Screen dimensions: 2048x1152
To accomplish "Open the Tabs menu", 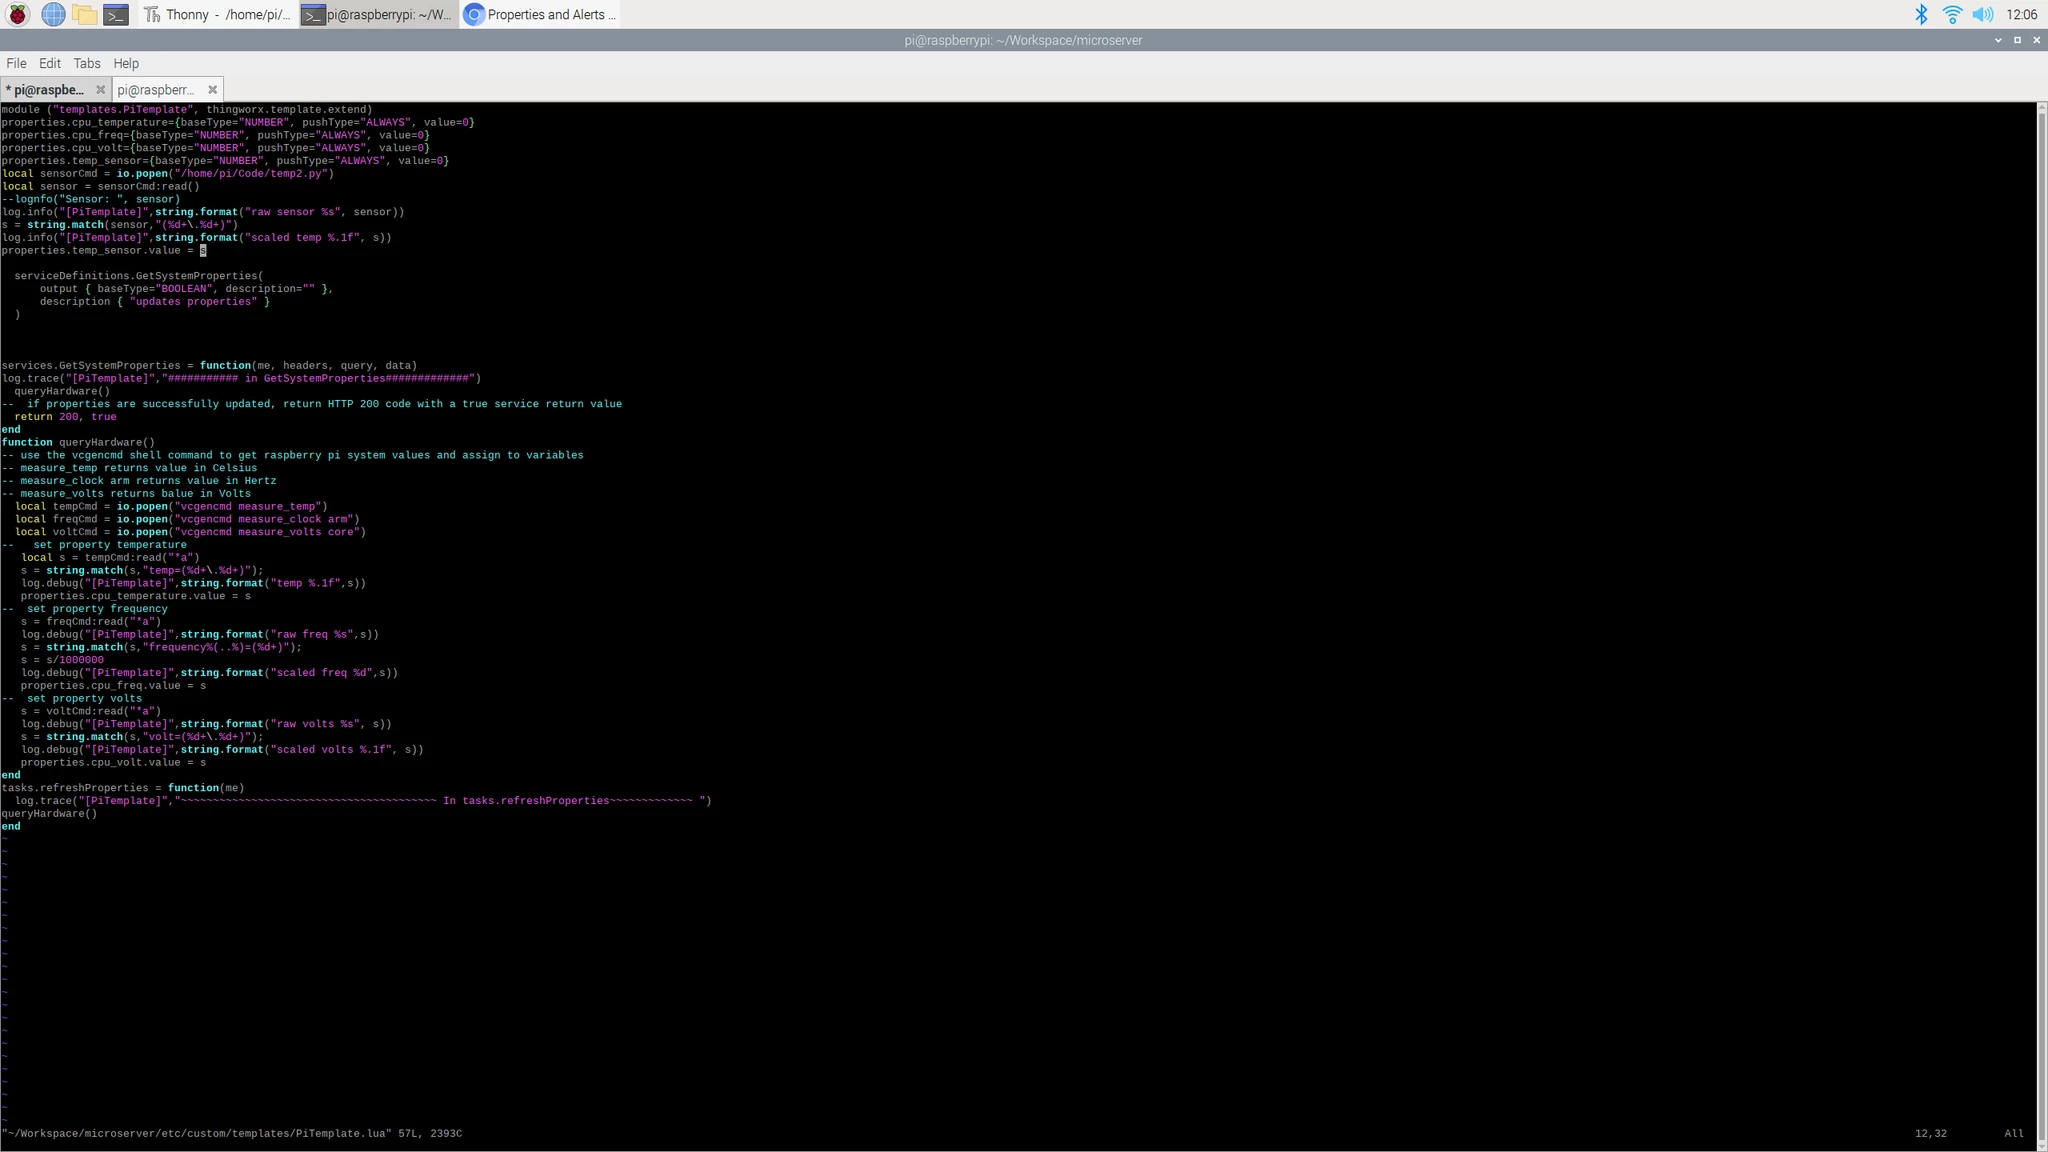I will point(87,63).
